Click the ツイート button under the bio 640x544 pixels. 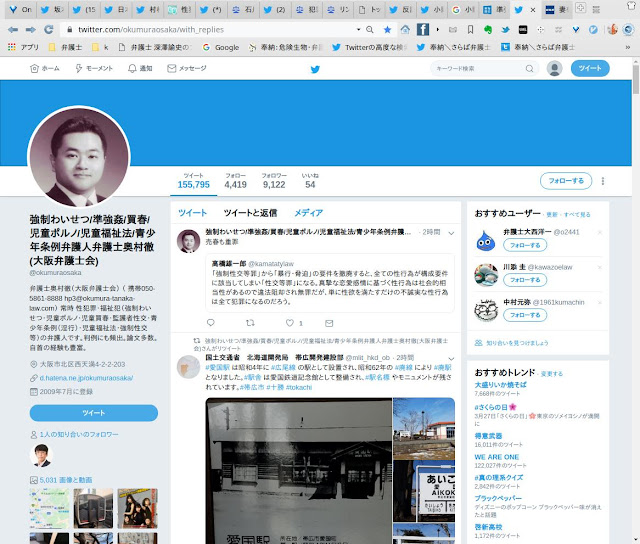click(93, 413)
